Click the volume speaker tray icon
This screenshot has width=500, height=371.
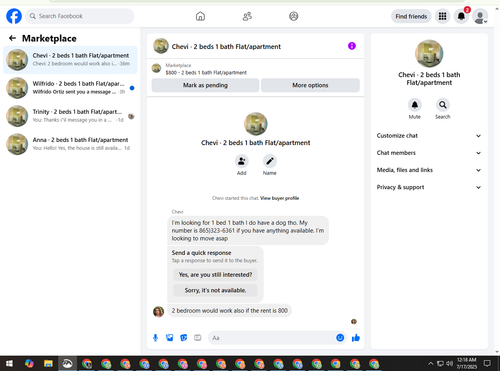tap(450, 363)
